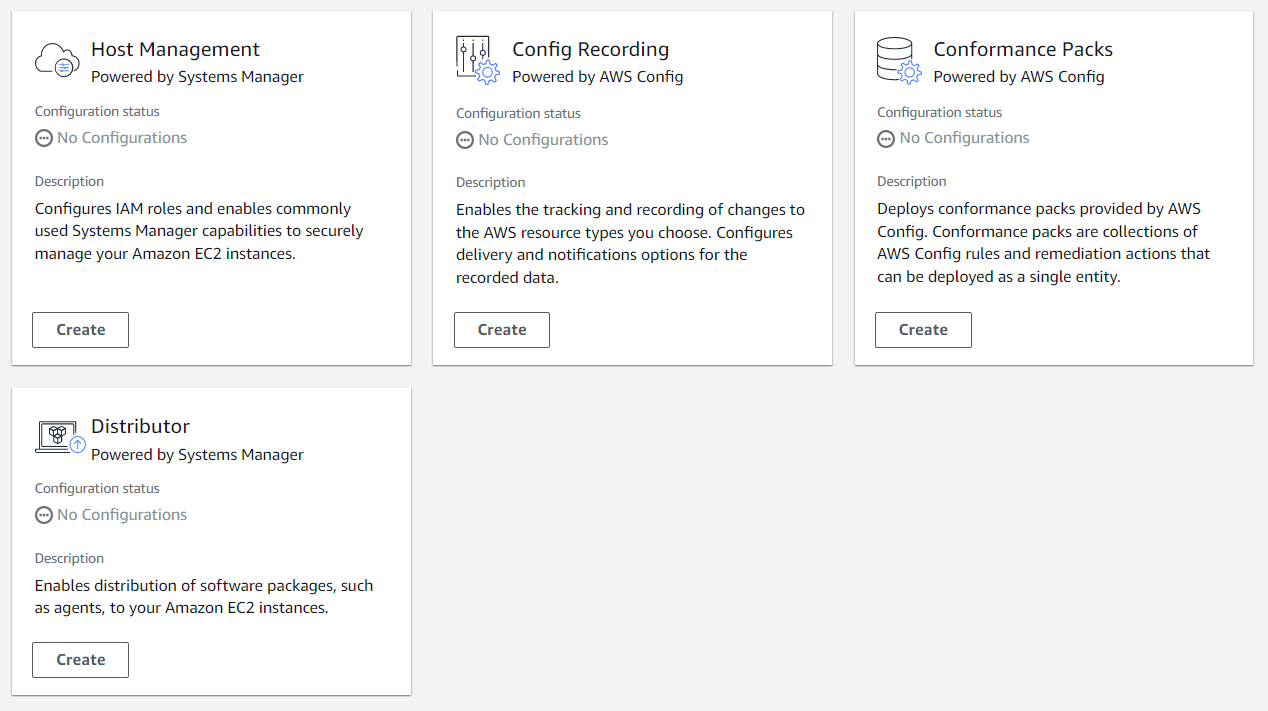This screenshot has width=1268, height=711.
Task: Click the Conformance Packs description paragraph
Action: 1043,243
